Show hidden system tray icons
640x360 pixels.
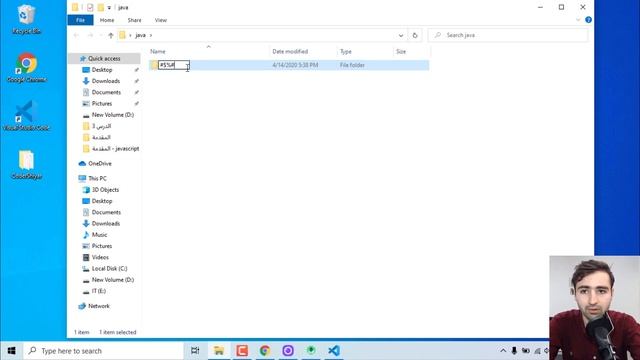tap(503, 351)
